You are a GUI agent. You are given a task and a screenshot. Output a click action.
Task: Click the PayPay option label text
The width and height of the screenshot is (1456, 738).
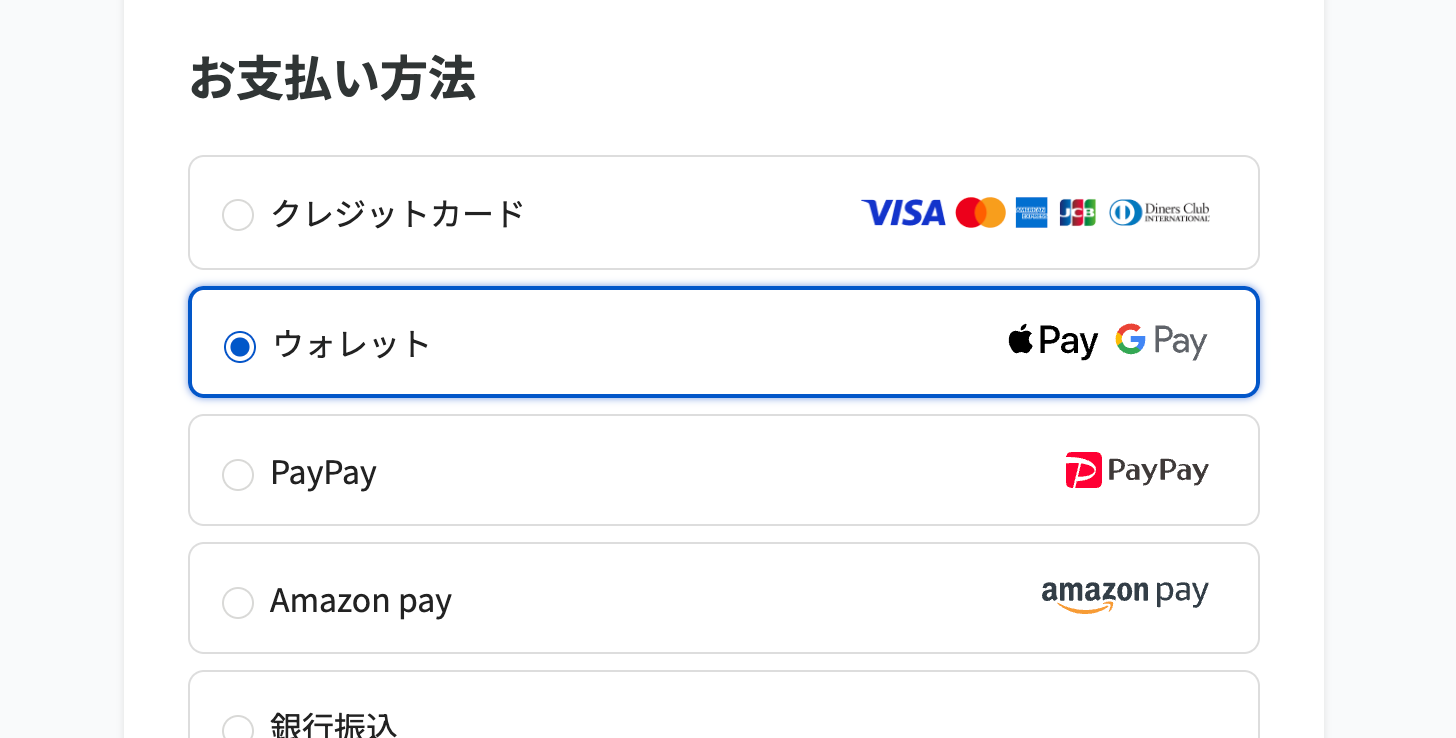pos(323,473)
